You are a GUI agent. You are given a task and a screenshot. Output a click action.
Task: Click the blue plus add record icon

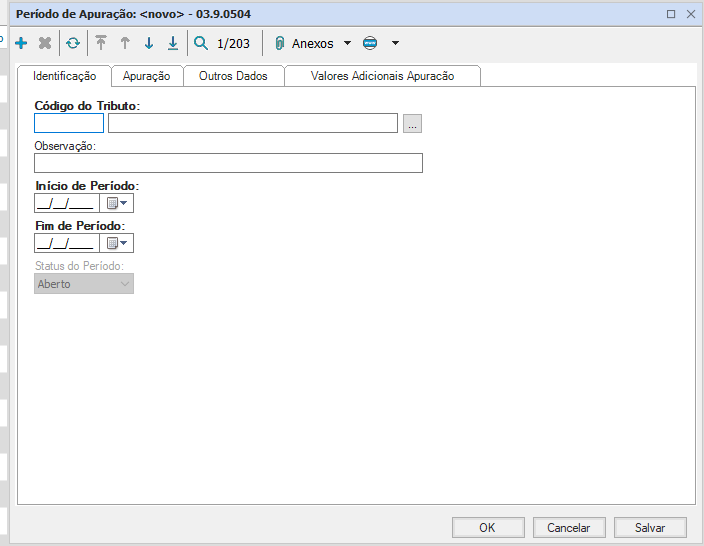pyautogui.click(x=21, y=44)
